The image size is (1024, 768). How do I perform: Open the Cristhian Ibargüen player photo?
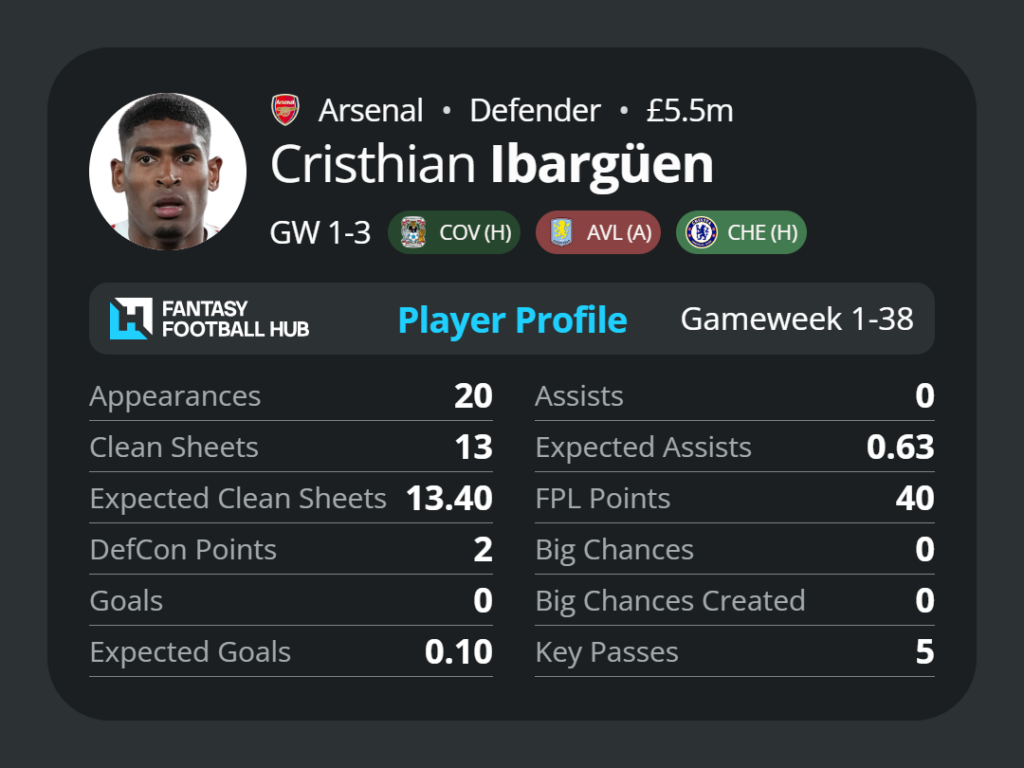[168, 172]
